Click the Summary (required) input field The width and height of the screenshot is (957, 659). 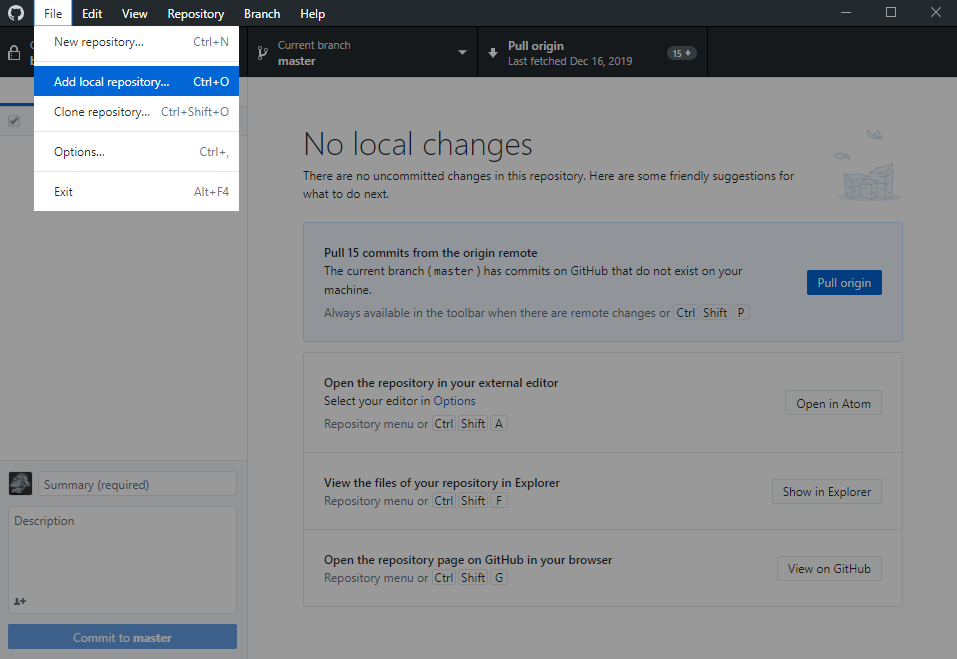tap(137, 484)
